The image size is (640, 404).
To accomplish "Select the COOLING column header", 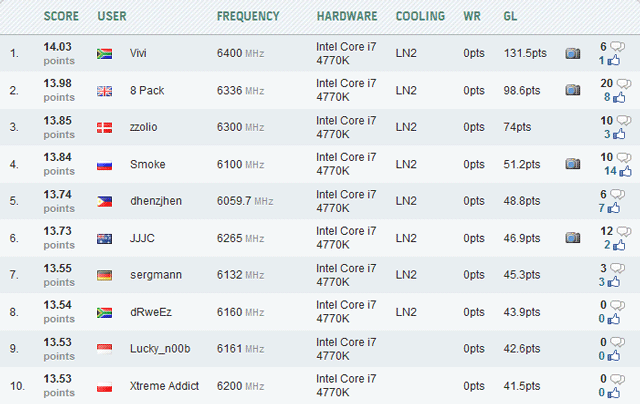I will coord(421,17).
